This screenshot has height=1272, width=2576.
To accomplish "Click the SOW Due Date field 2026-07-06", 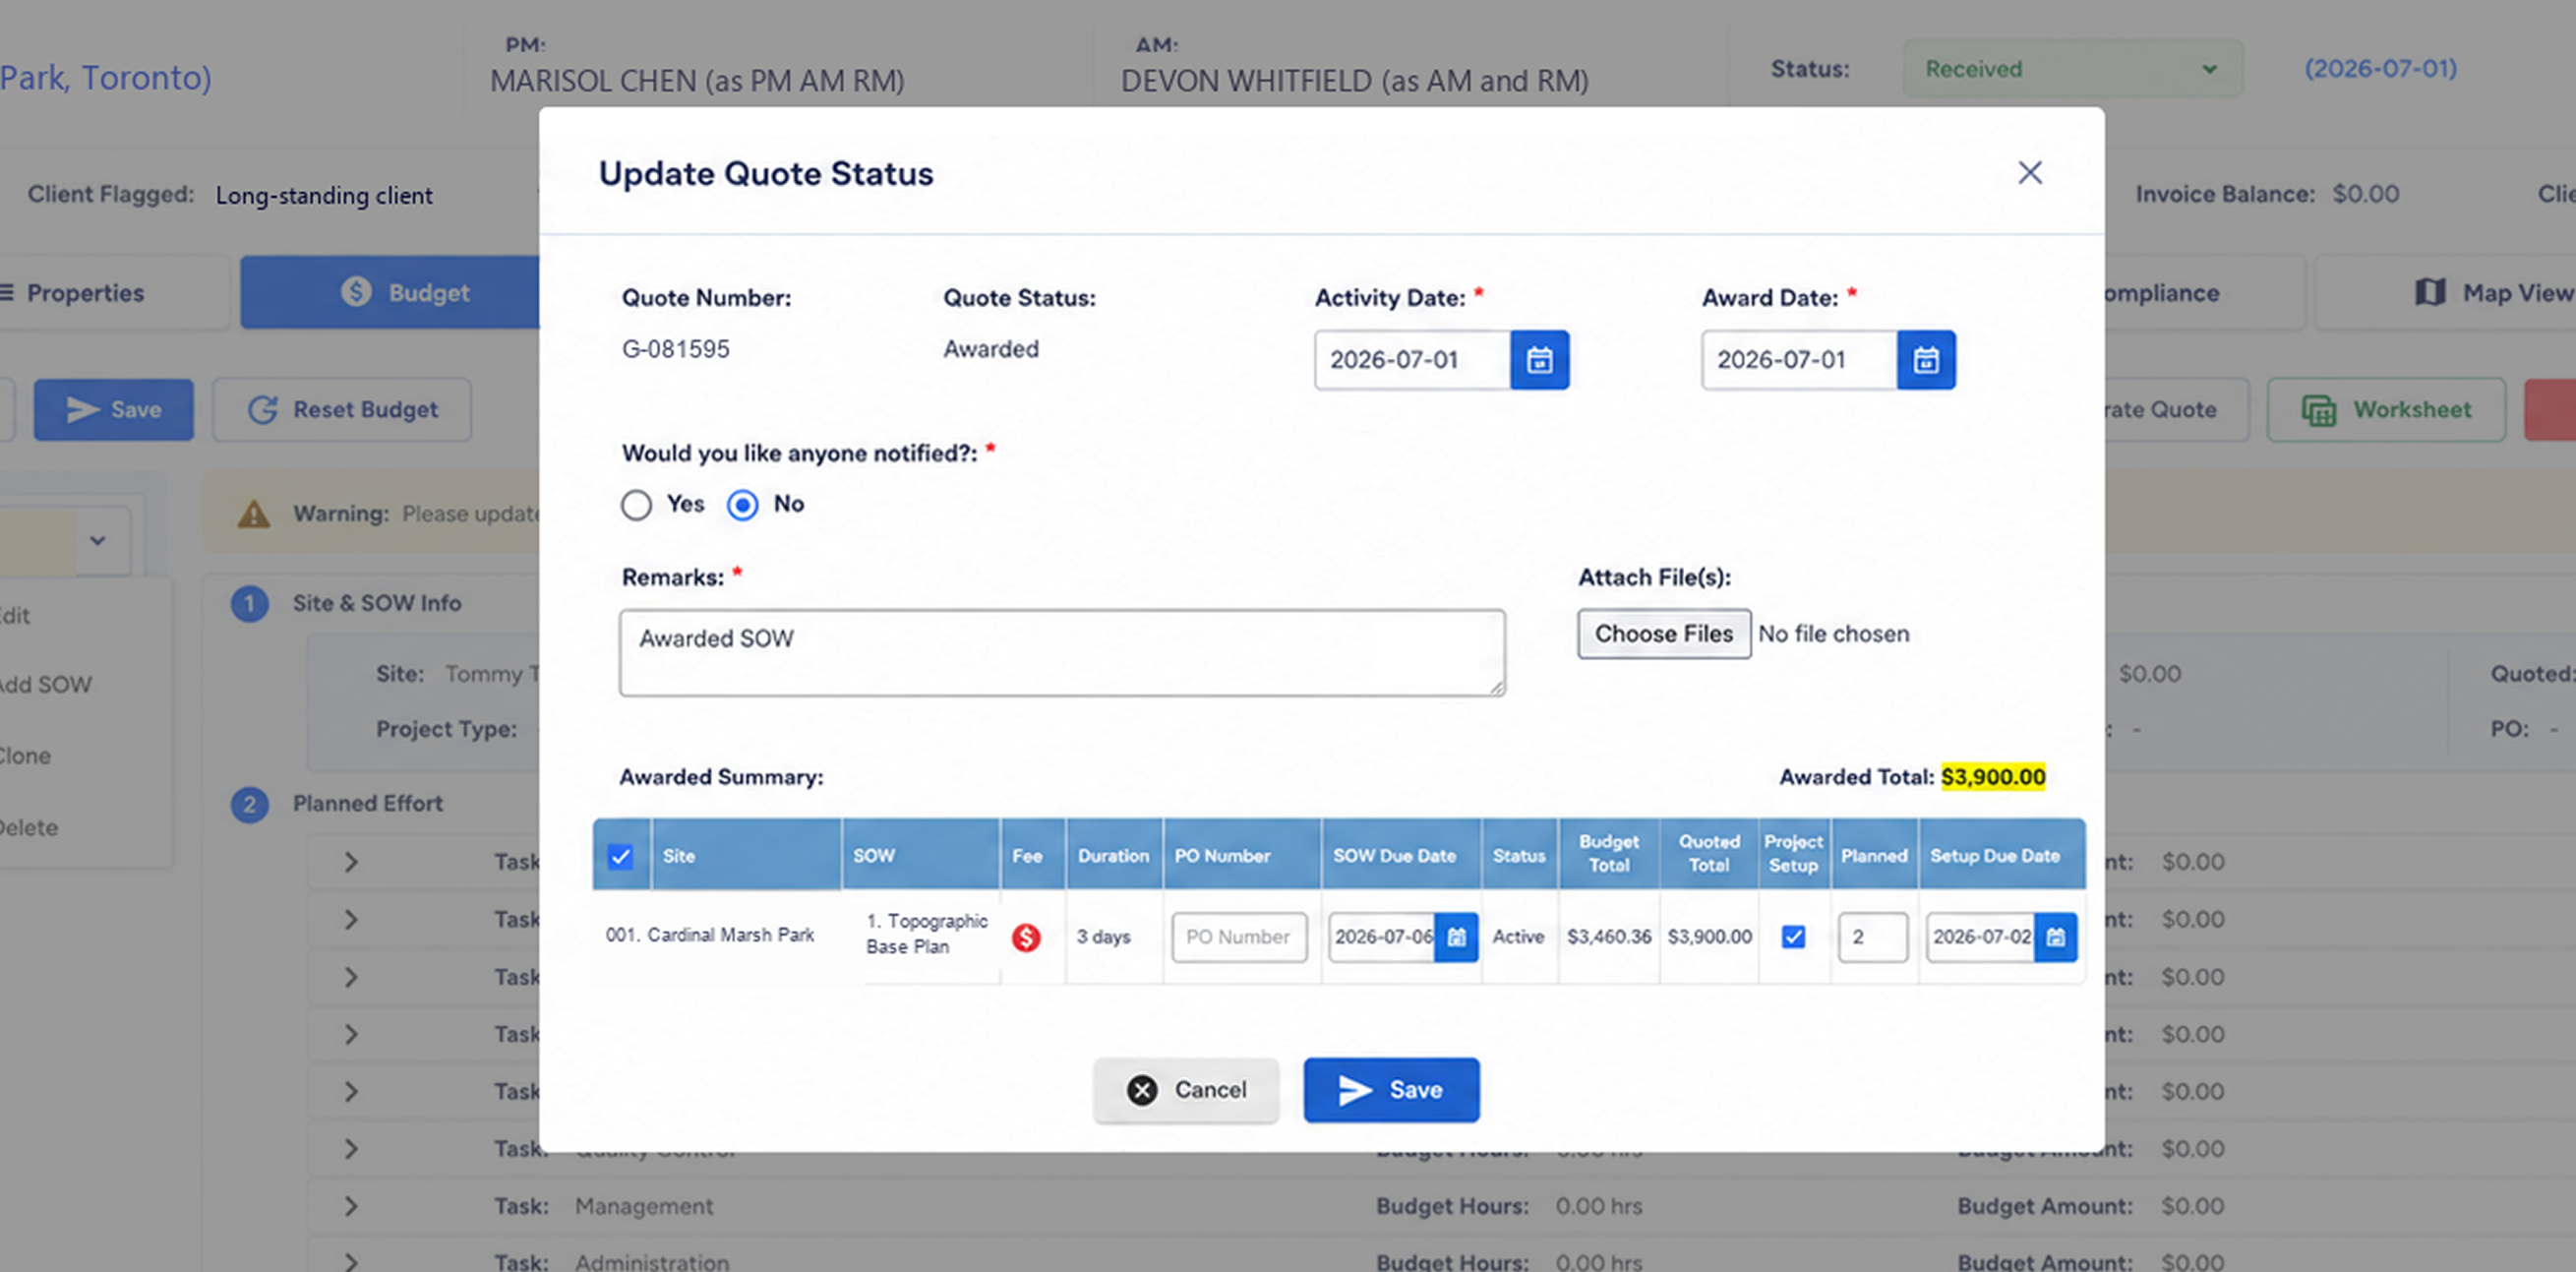I will (x=1382, y=937).
